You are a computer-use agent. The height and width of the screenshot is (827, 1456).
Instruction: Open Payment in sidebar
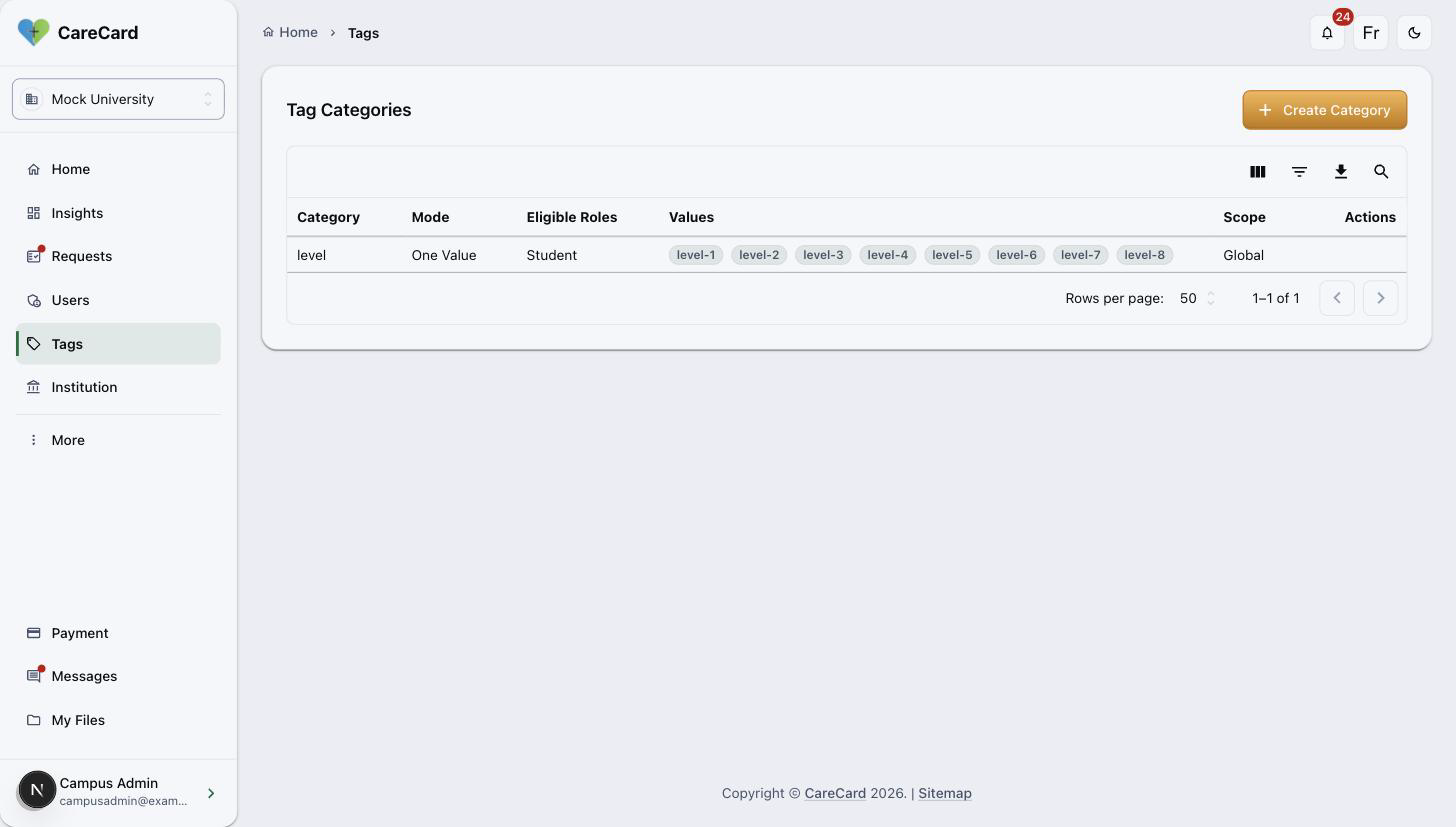click(x=118, y=633)
